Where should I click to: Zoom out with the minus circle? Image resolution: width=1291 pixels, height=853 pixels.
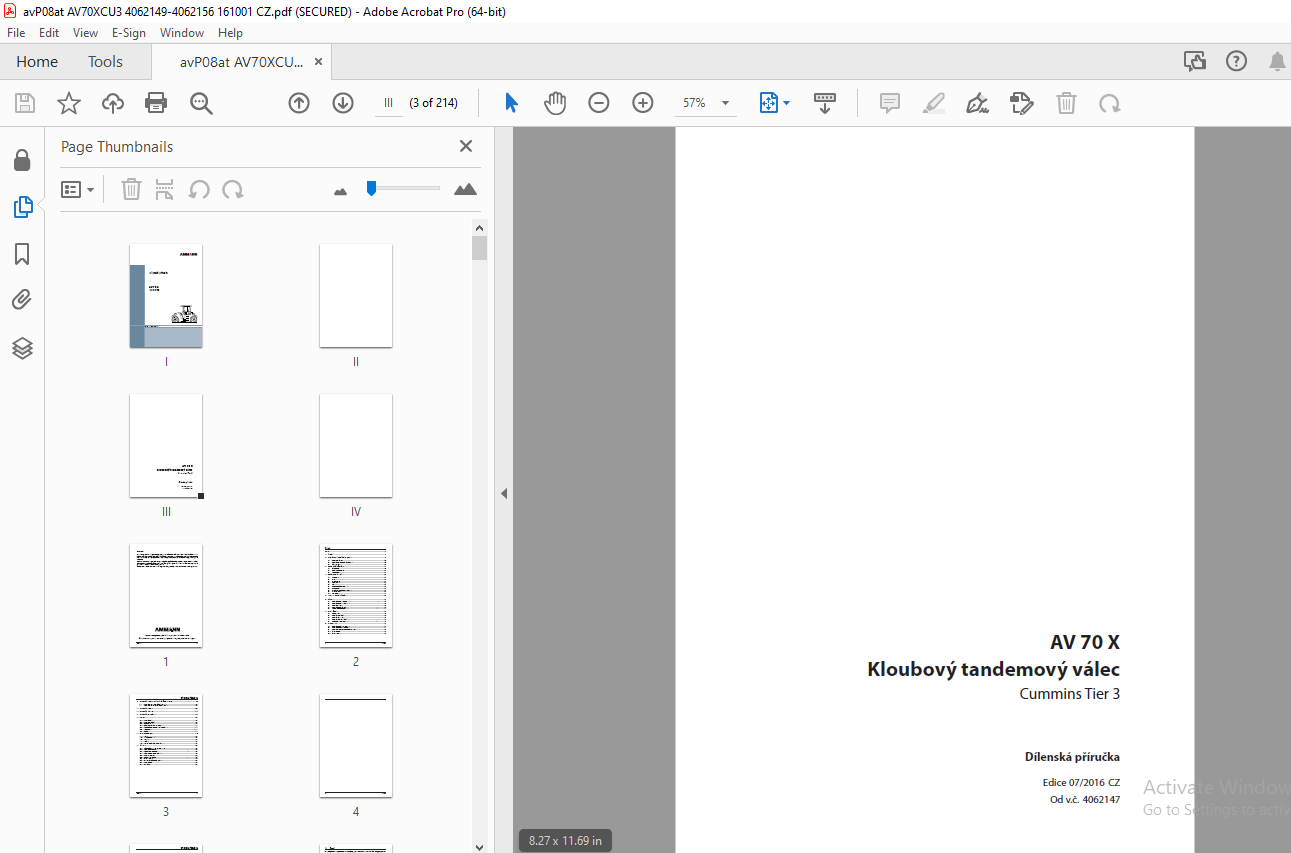pos(599,103)
